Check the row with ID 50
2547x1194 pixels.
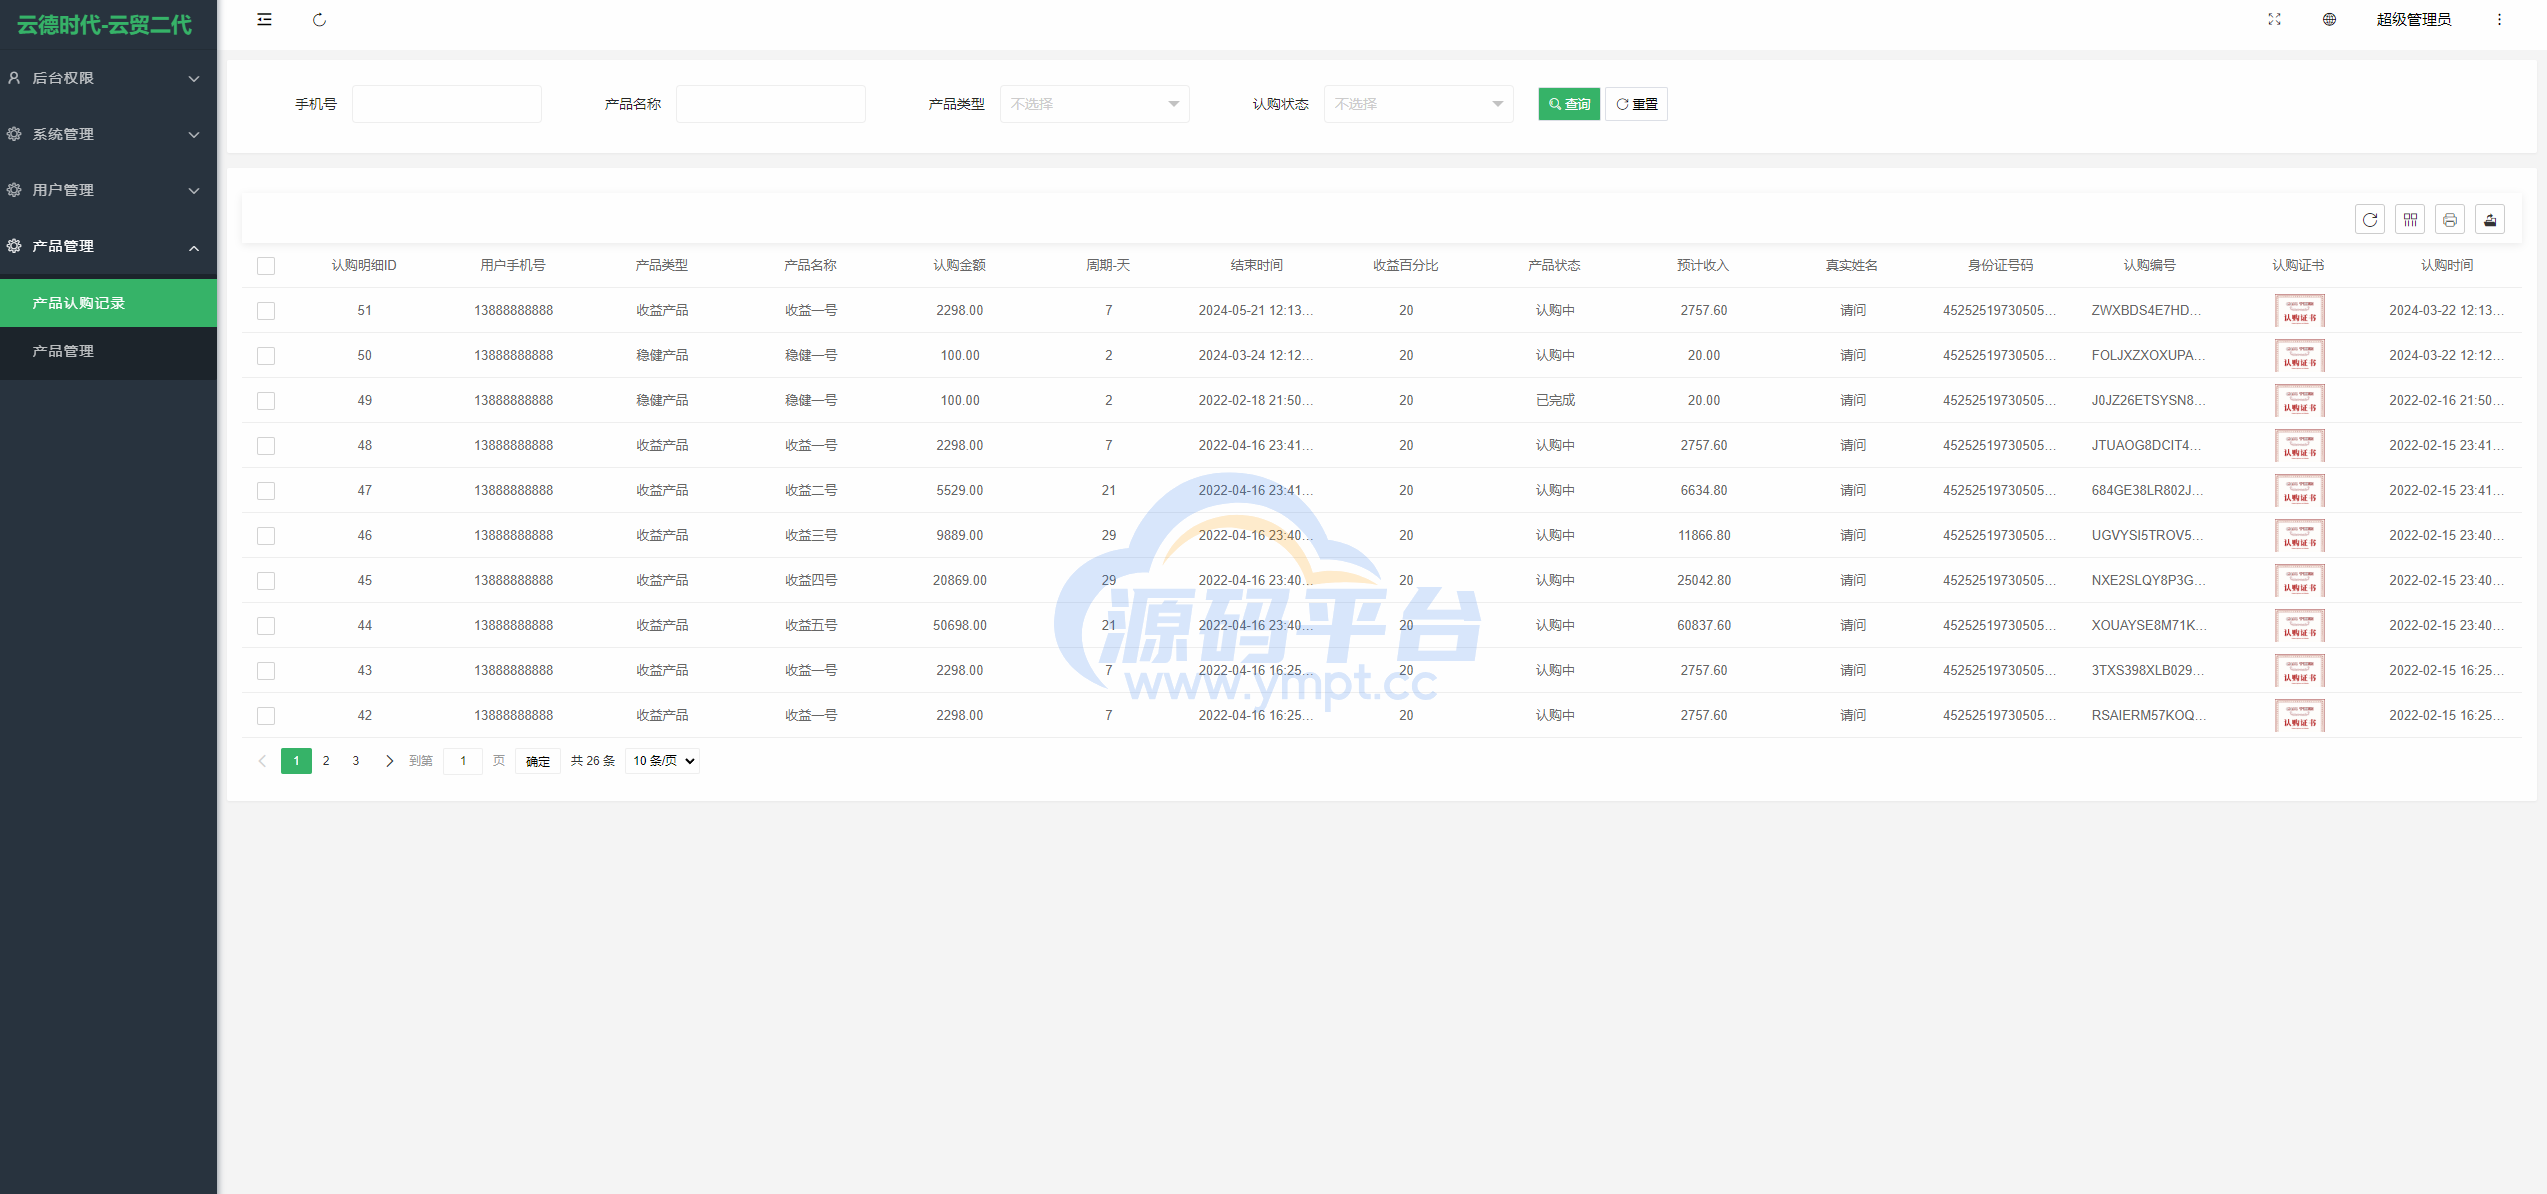point(266,356)
